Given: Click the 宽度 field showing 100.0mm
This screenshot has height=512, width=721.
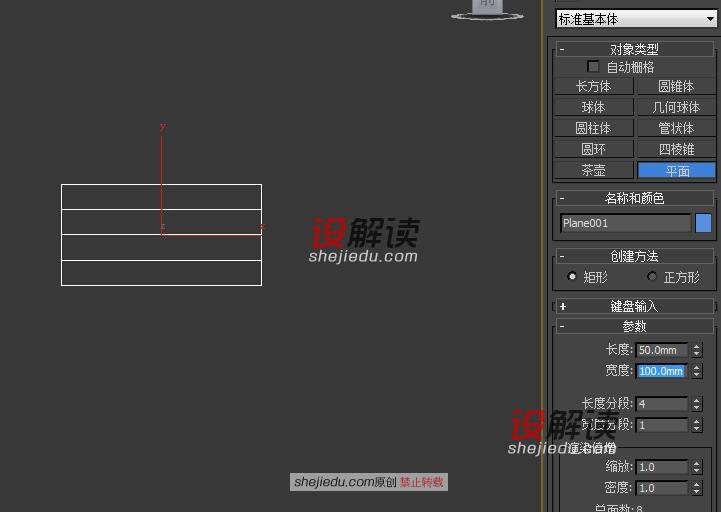Looking at the screenshot, I should pyautogui.click(x=662, y=371).
